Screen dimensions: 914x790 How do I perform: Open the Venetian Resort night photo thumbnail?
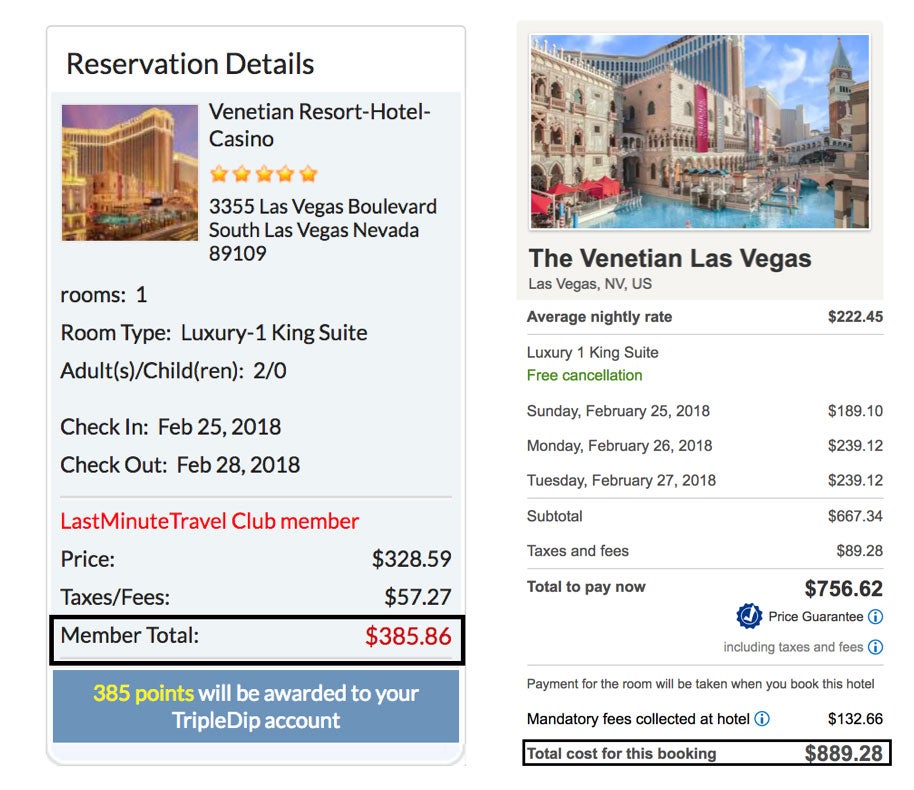130,173
